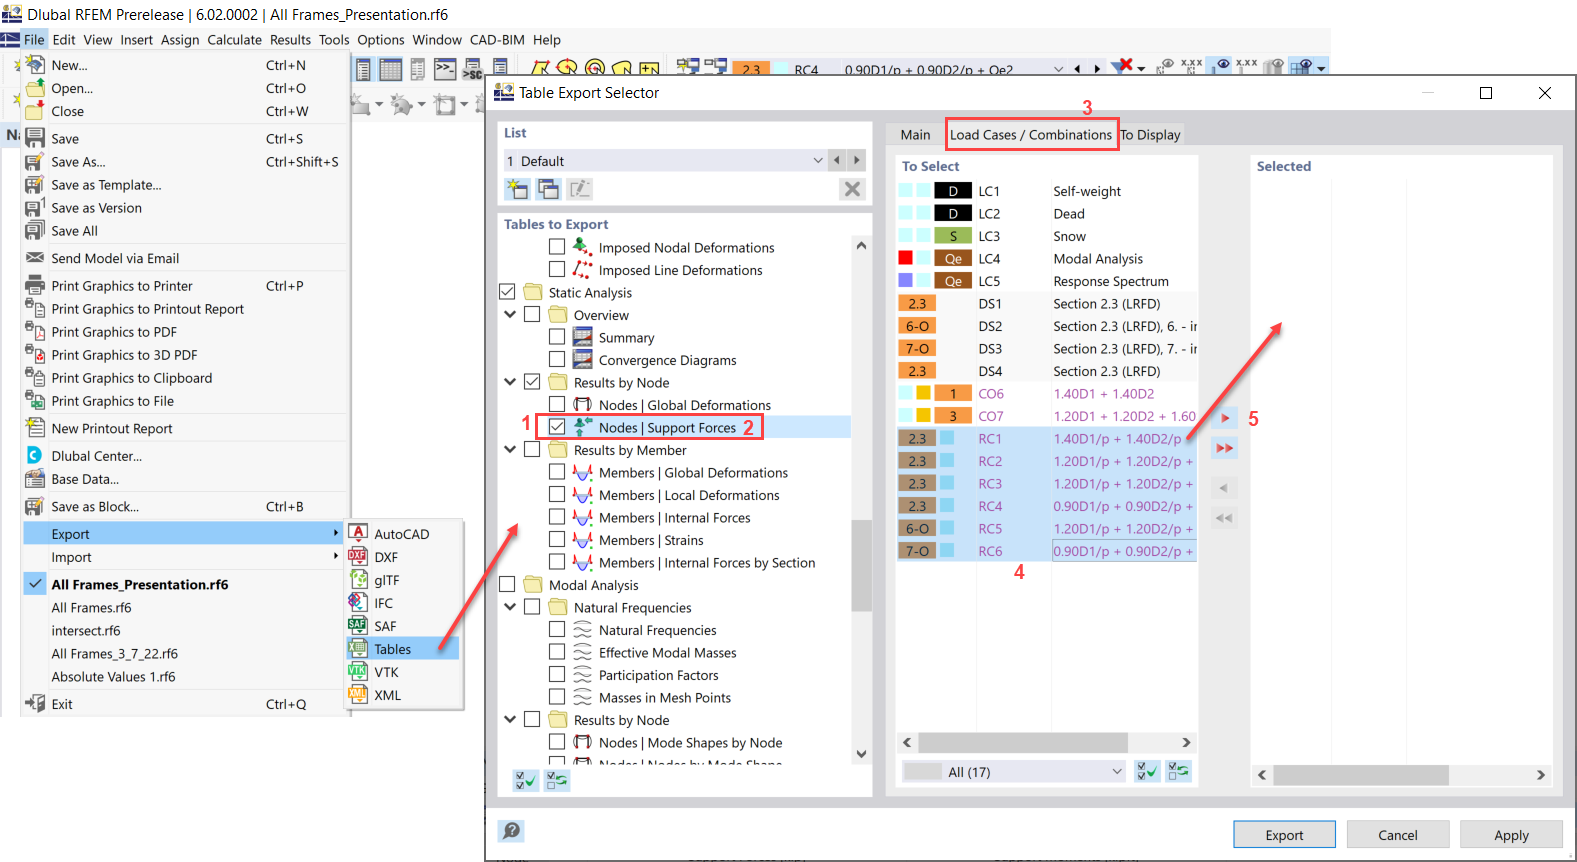Open the Default list dropdown
Image resolution: width=1577 pixels, height=862 pixels.
click(818, 160)
